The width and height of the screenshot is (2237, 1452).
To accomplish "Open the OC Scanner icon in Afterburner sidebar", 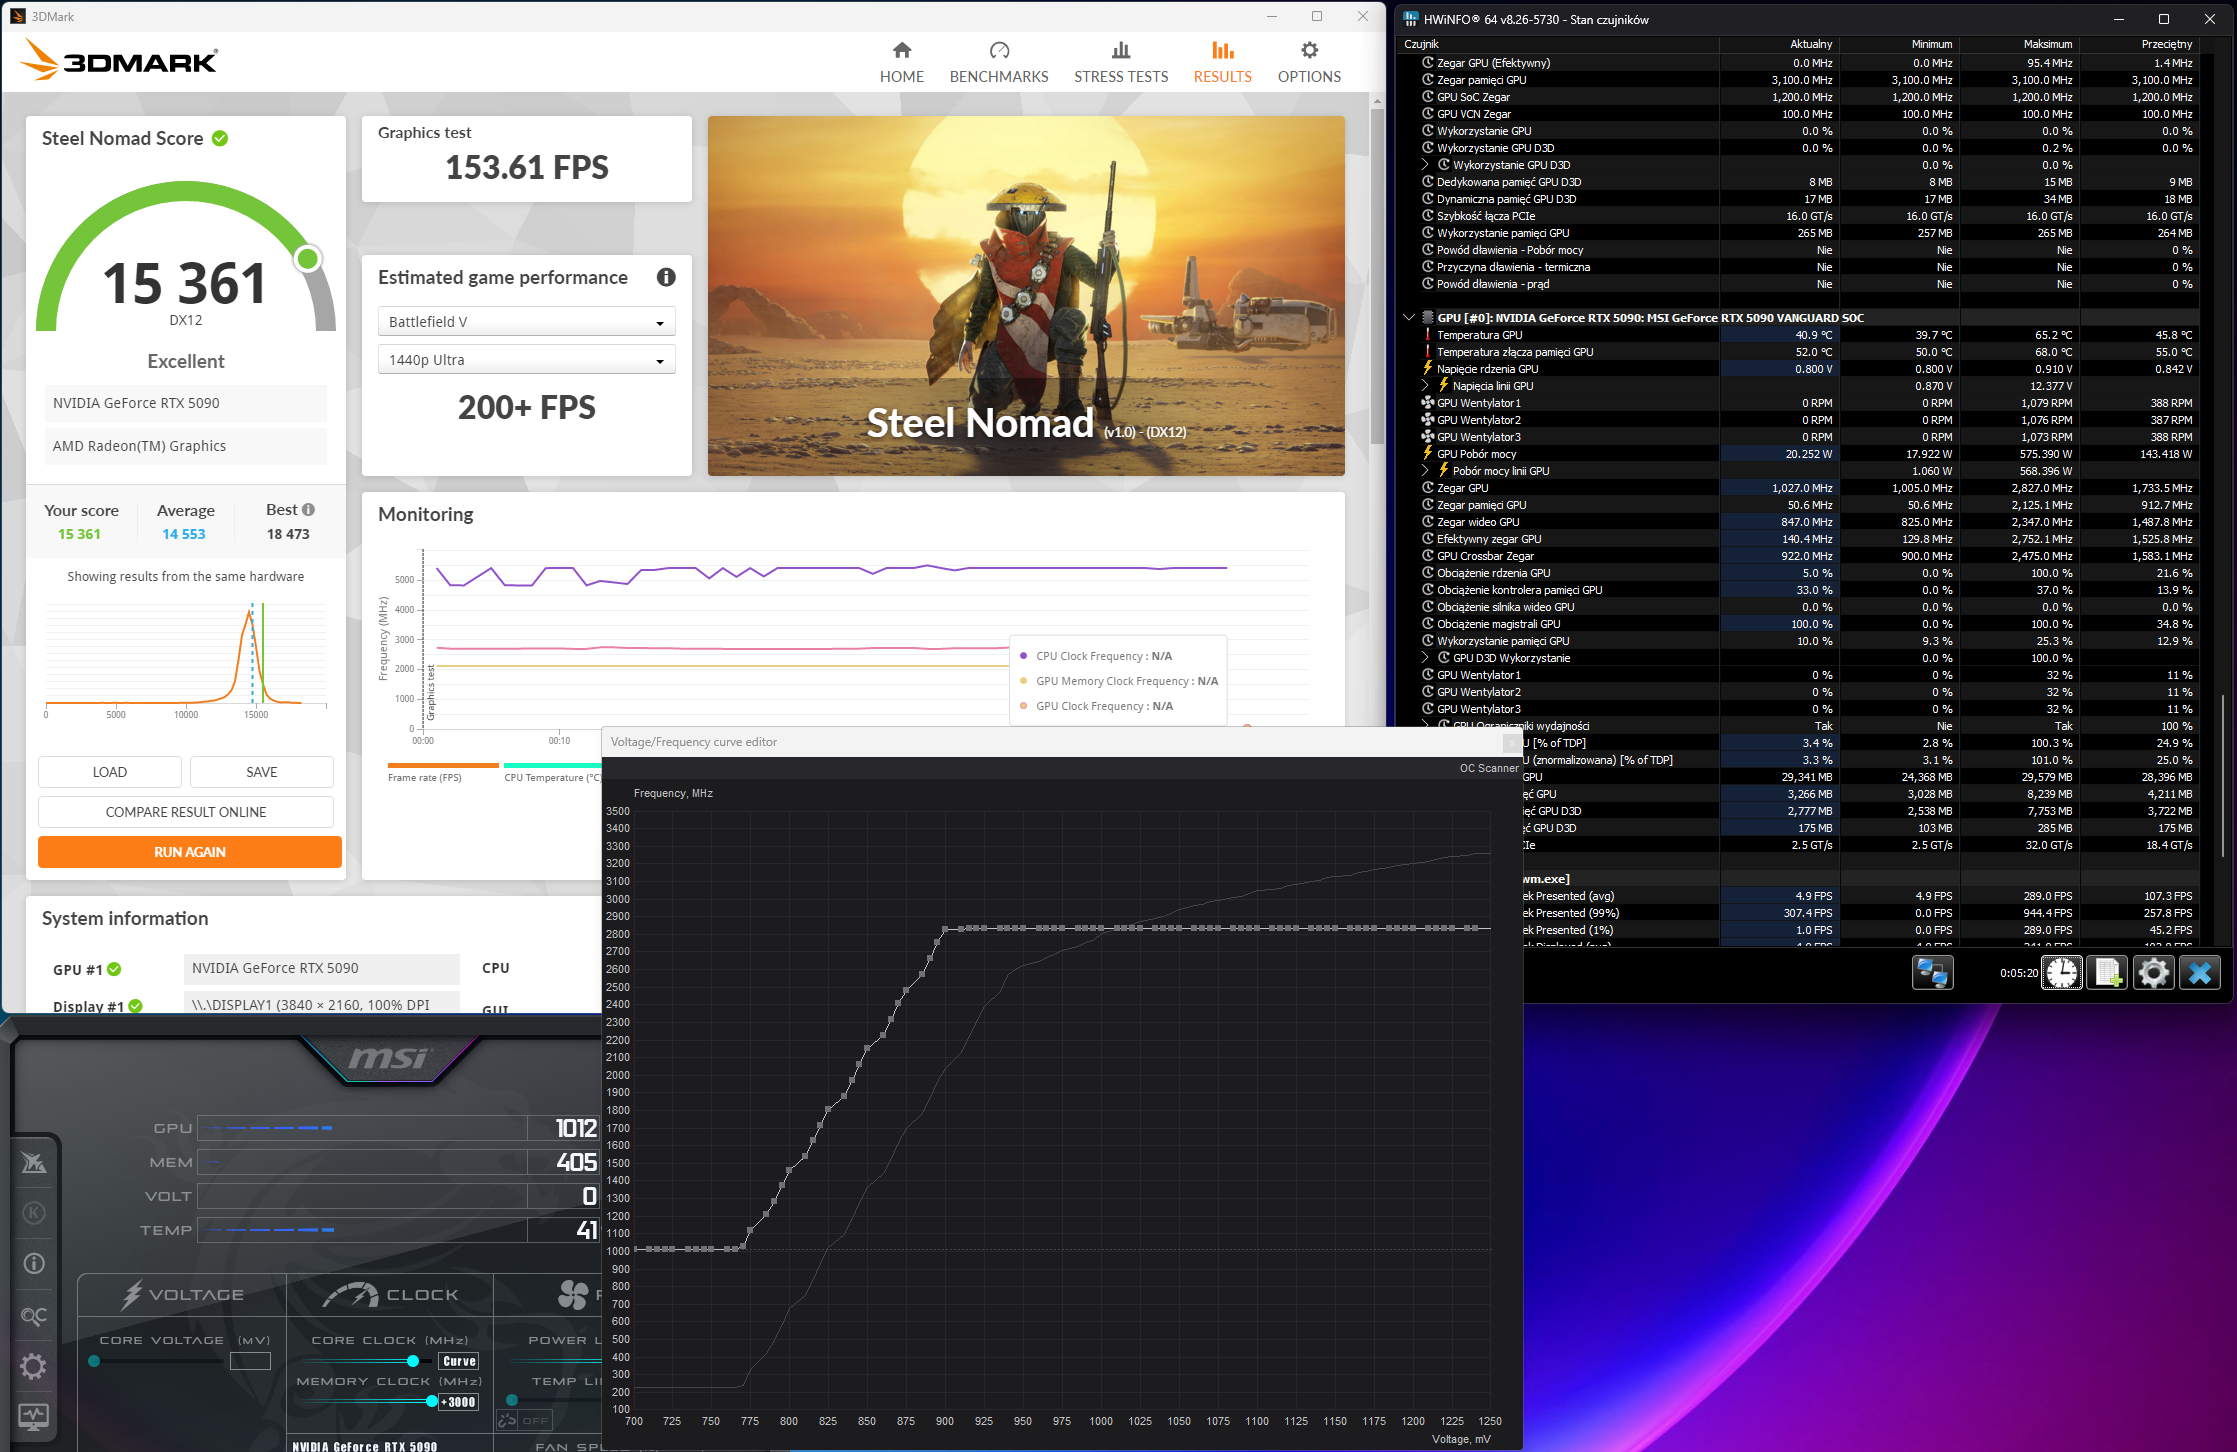I will coord(34,1315).
